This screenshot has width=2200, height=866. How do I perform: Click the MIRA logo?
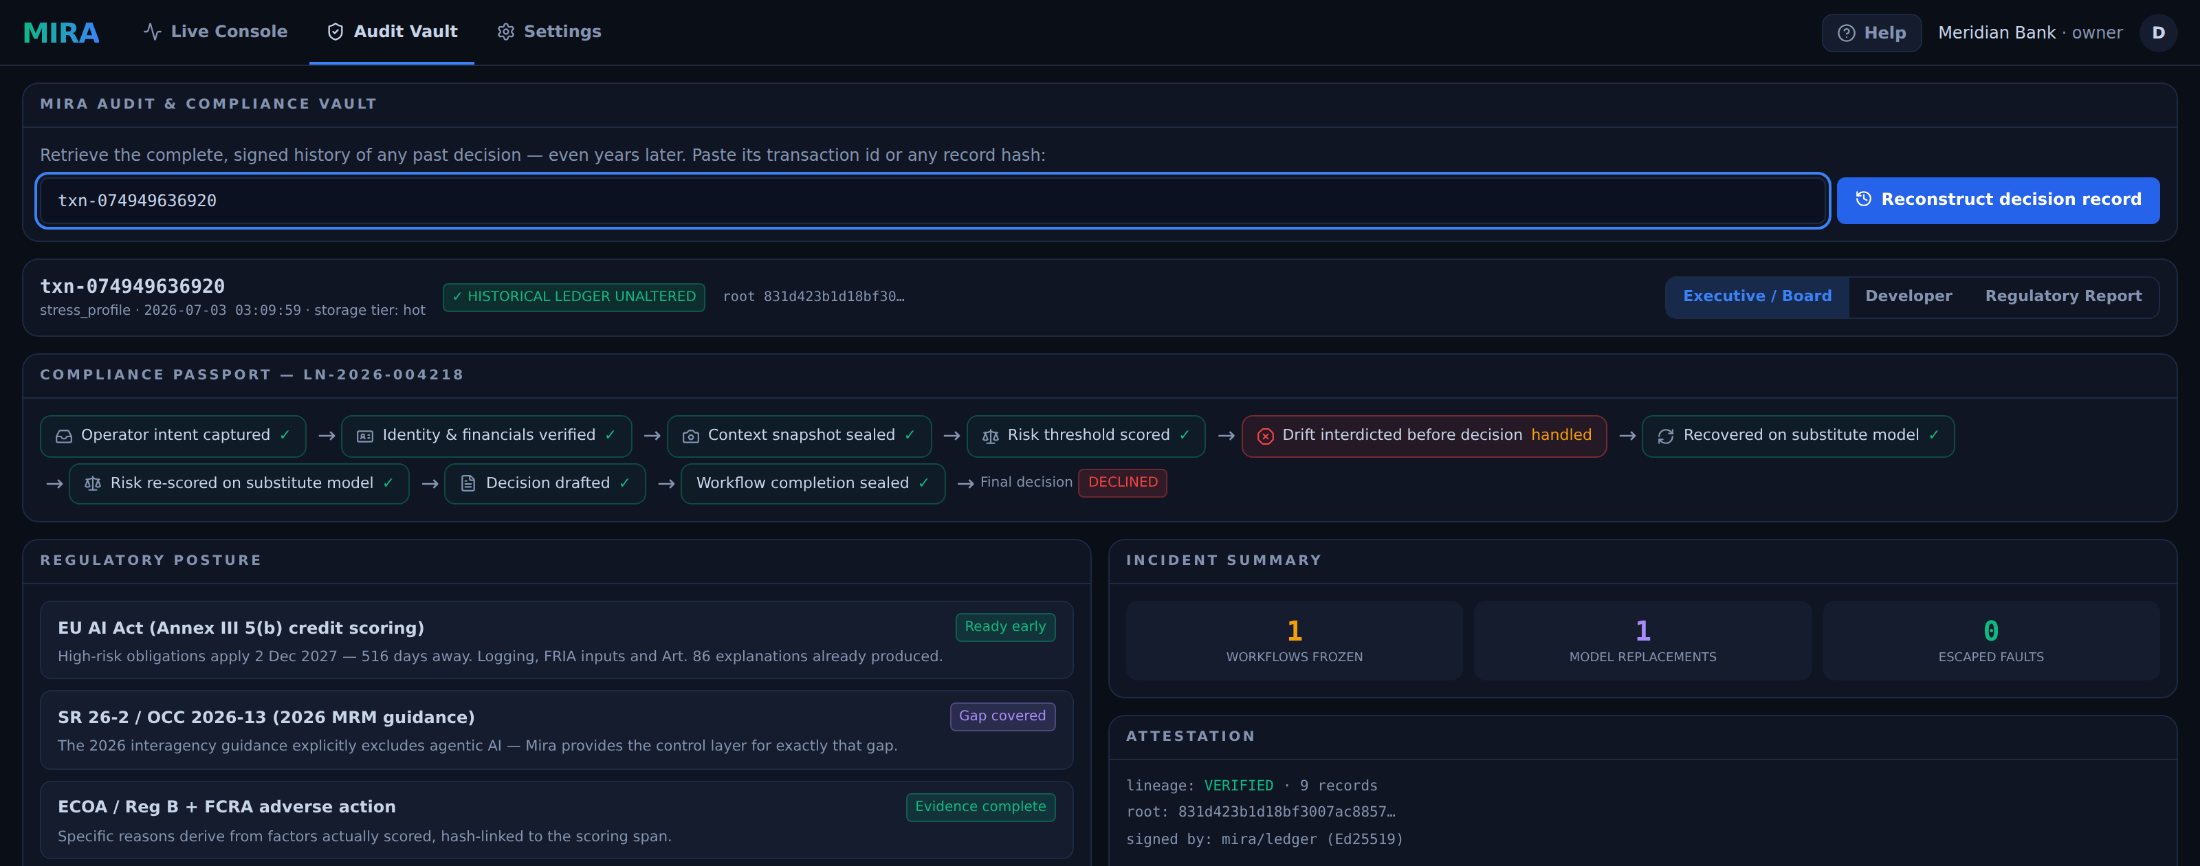61,33
